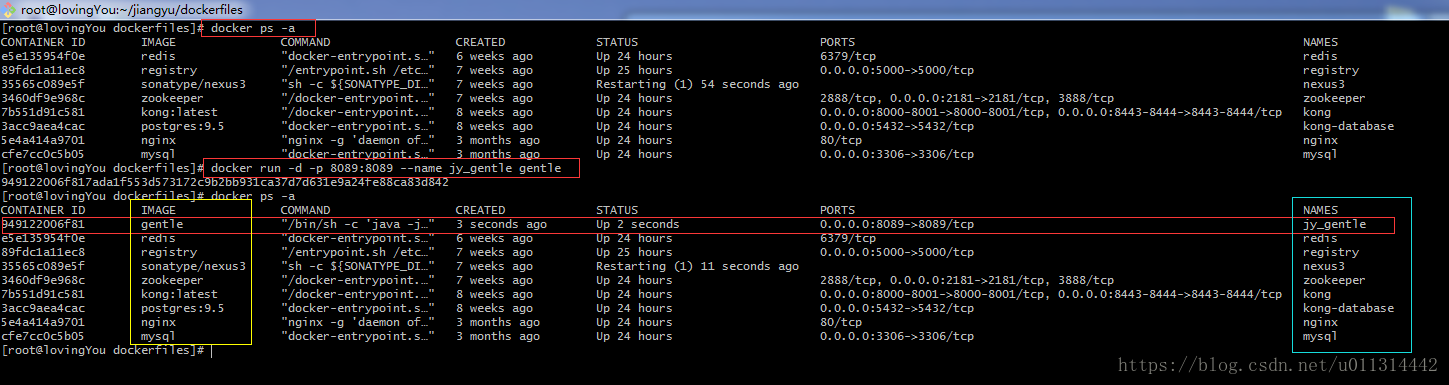Click the gentle image name cell
Viewport: 1449px width, 385px height.
click(x=162, y=224)
